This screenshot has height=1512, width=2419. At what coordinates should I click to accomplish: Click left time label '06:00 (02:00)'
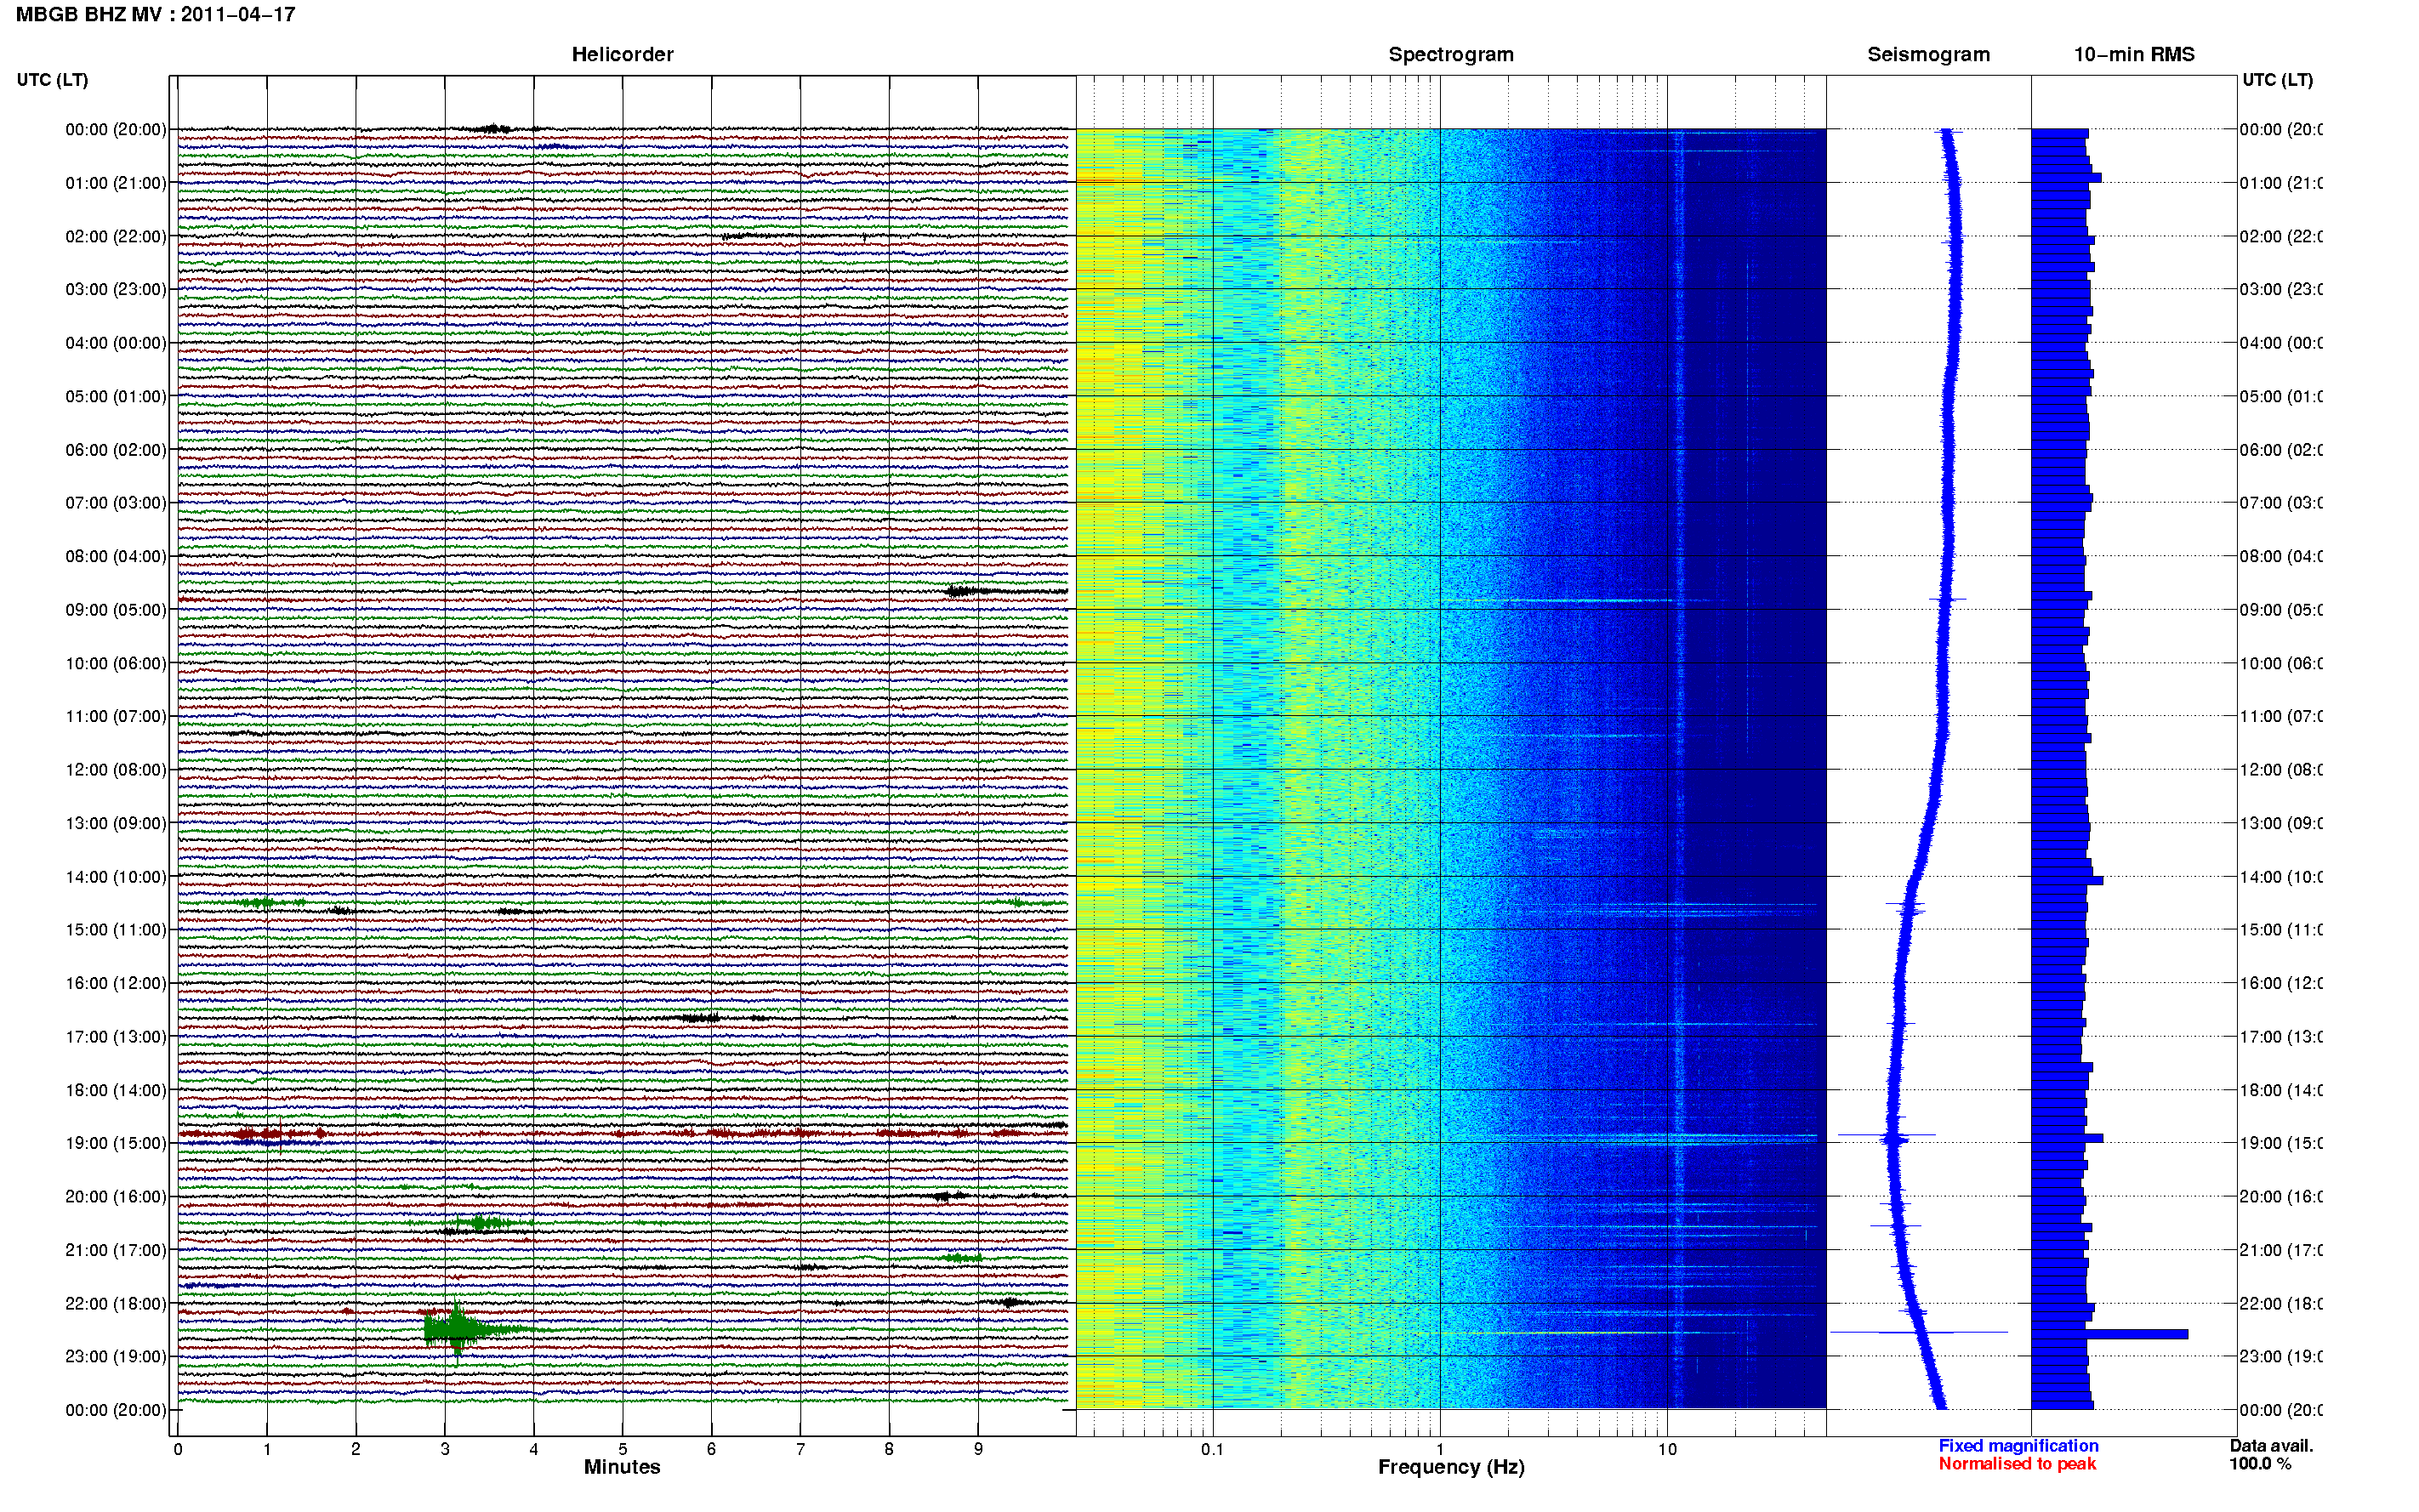pos(116,450)
